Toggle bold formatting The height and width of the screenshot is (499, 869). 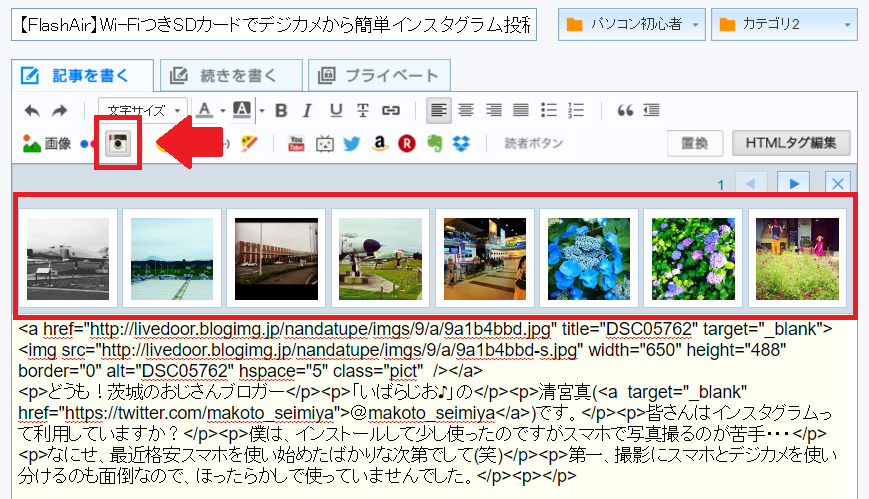(x=281, y=111)
